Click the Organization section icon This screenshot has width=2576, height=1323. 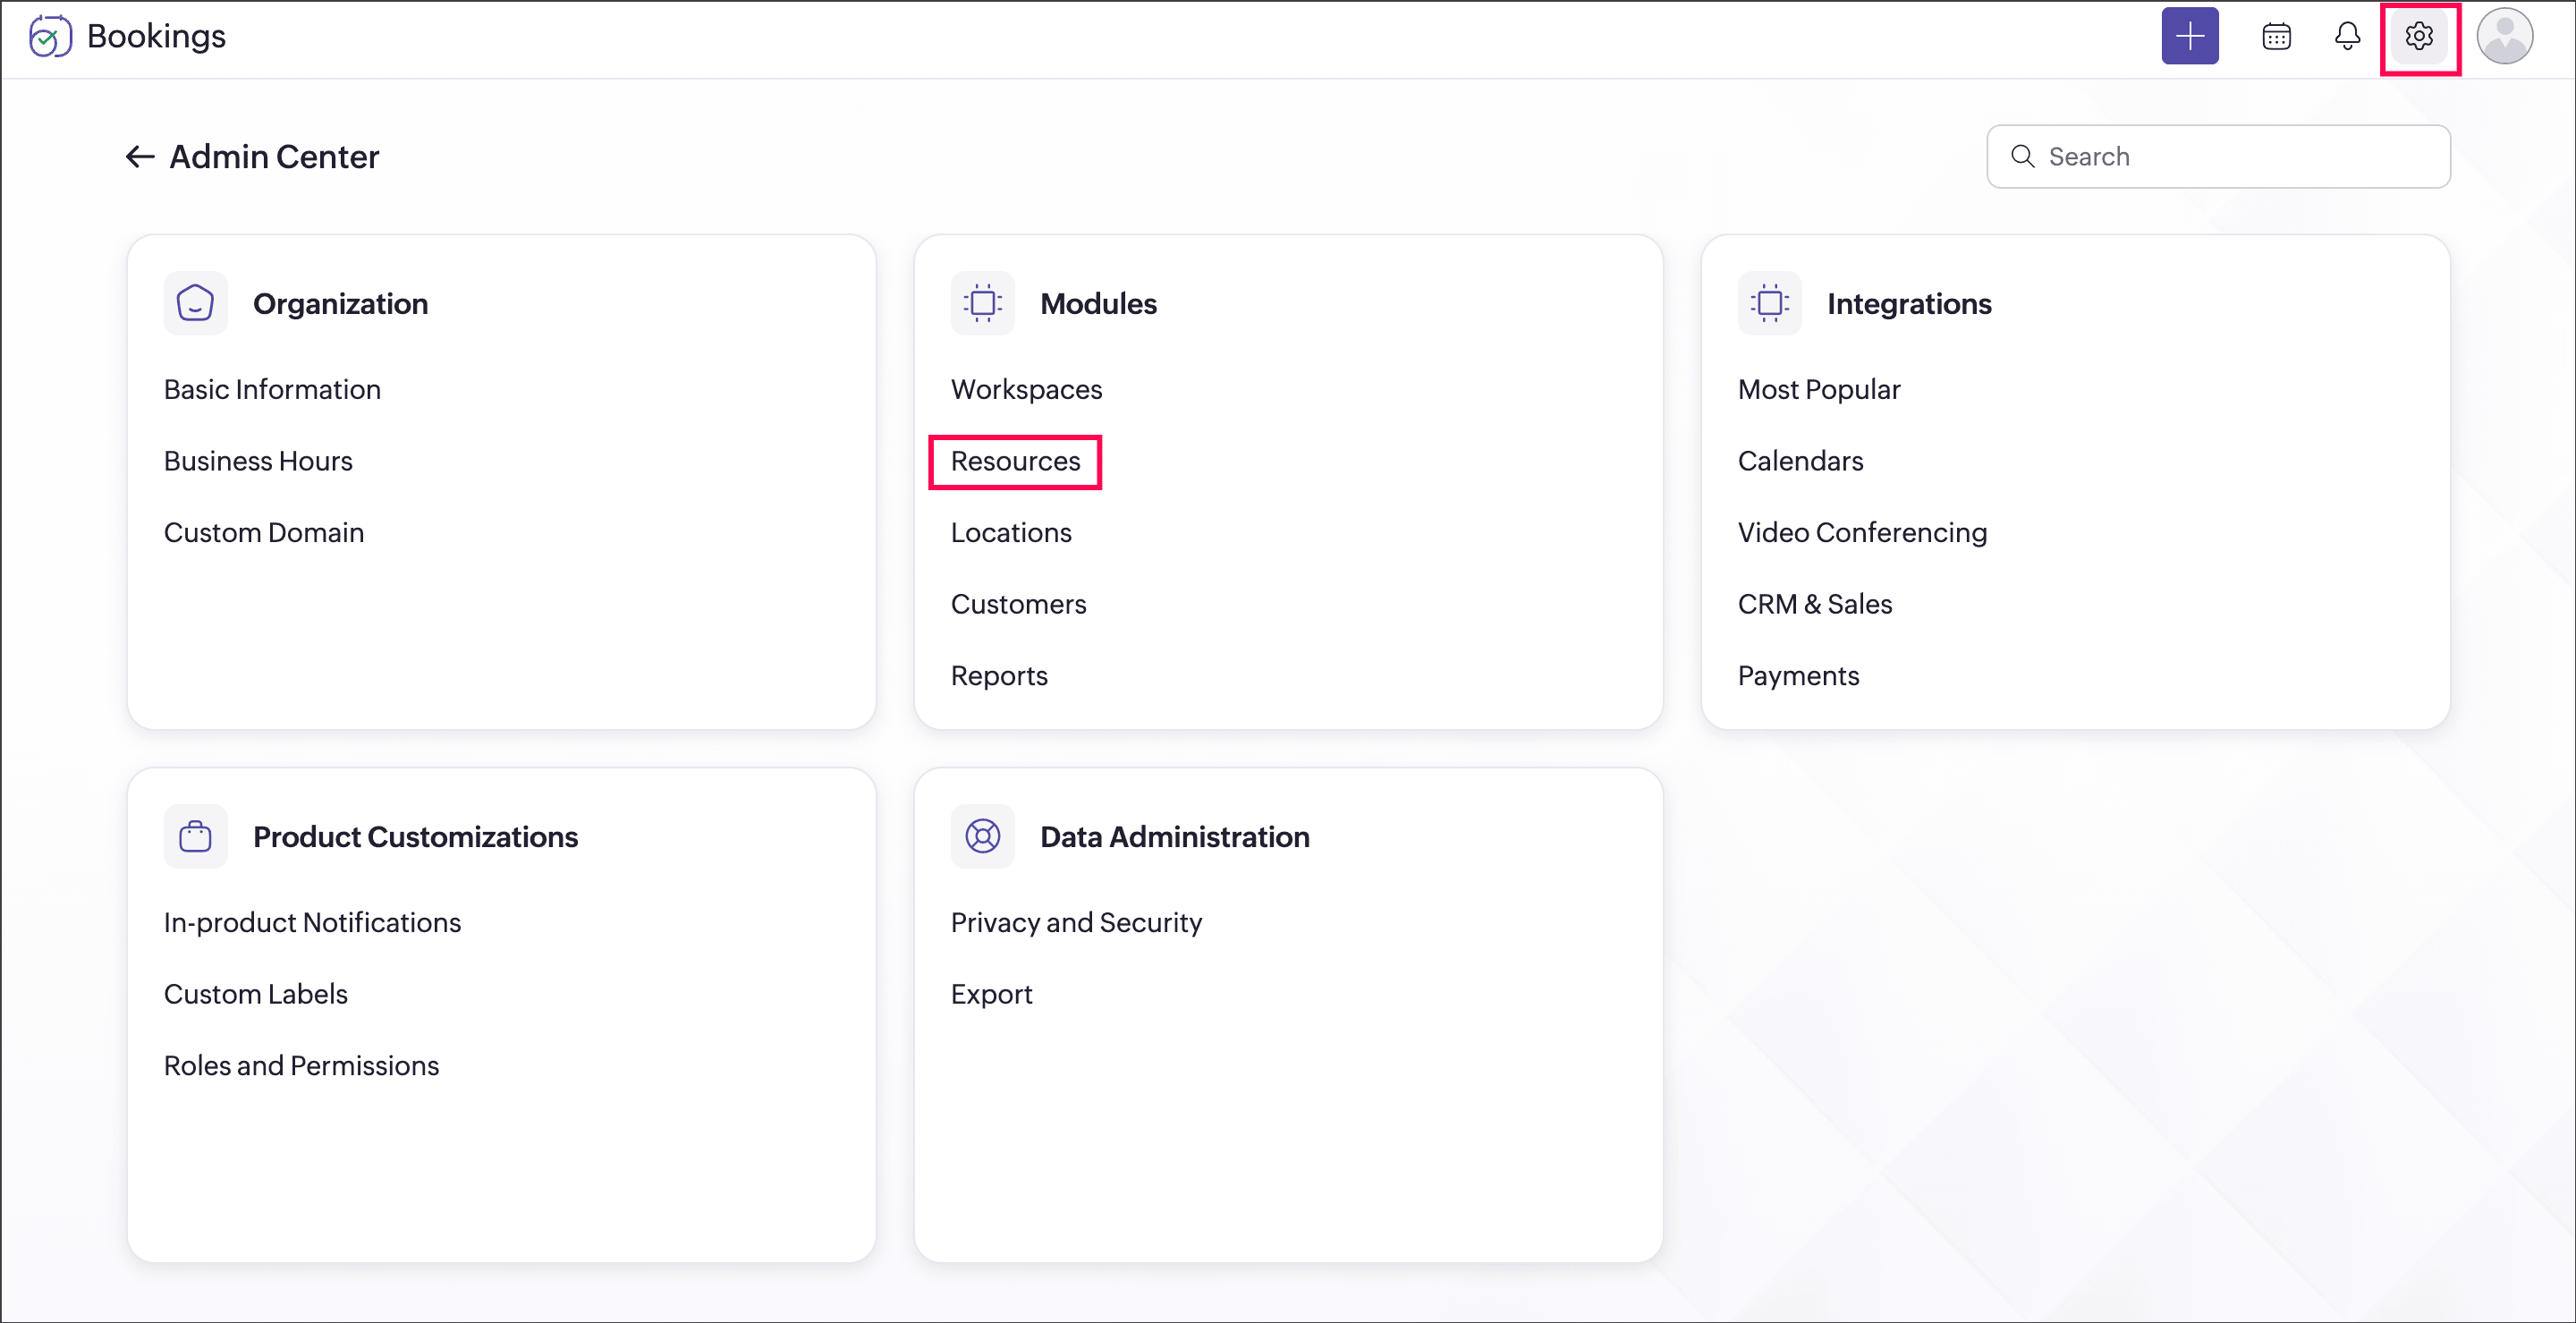tap(195, 303)
